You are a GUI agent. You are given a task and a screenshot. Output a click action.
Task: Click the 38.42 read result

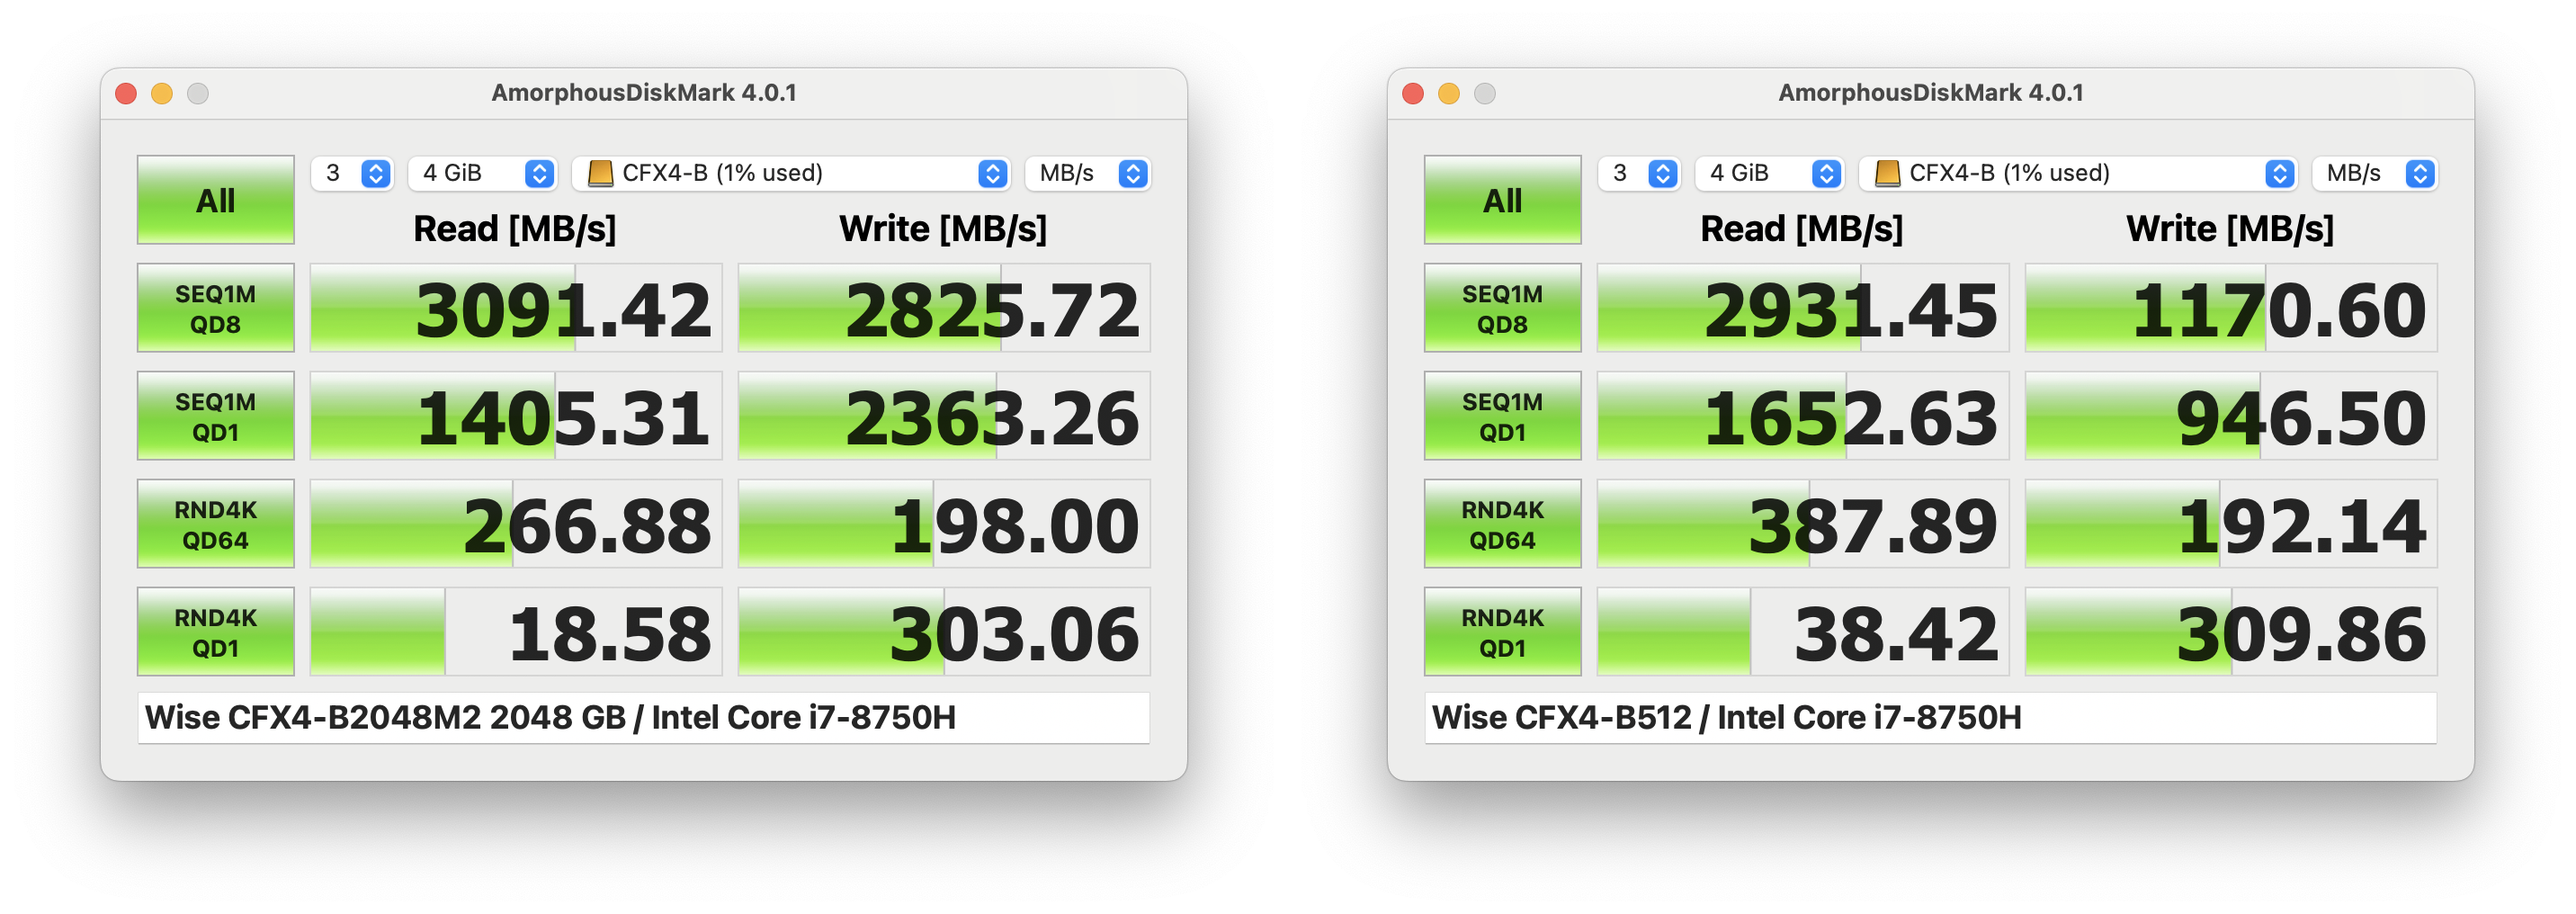tap(1803, 632)
